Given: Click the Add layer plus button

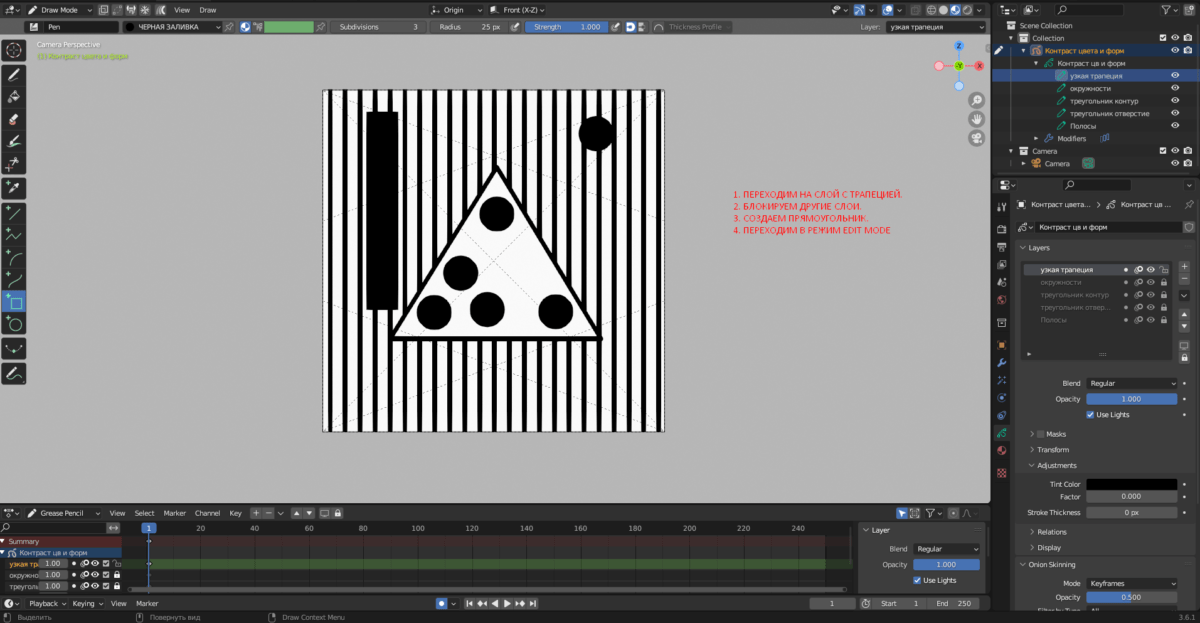Looking at the screenshot, I should 1185,267.
